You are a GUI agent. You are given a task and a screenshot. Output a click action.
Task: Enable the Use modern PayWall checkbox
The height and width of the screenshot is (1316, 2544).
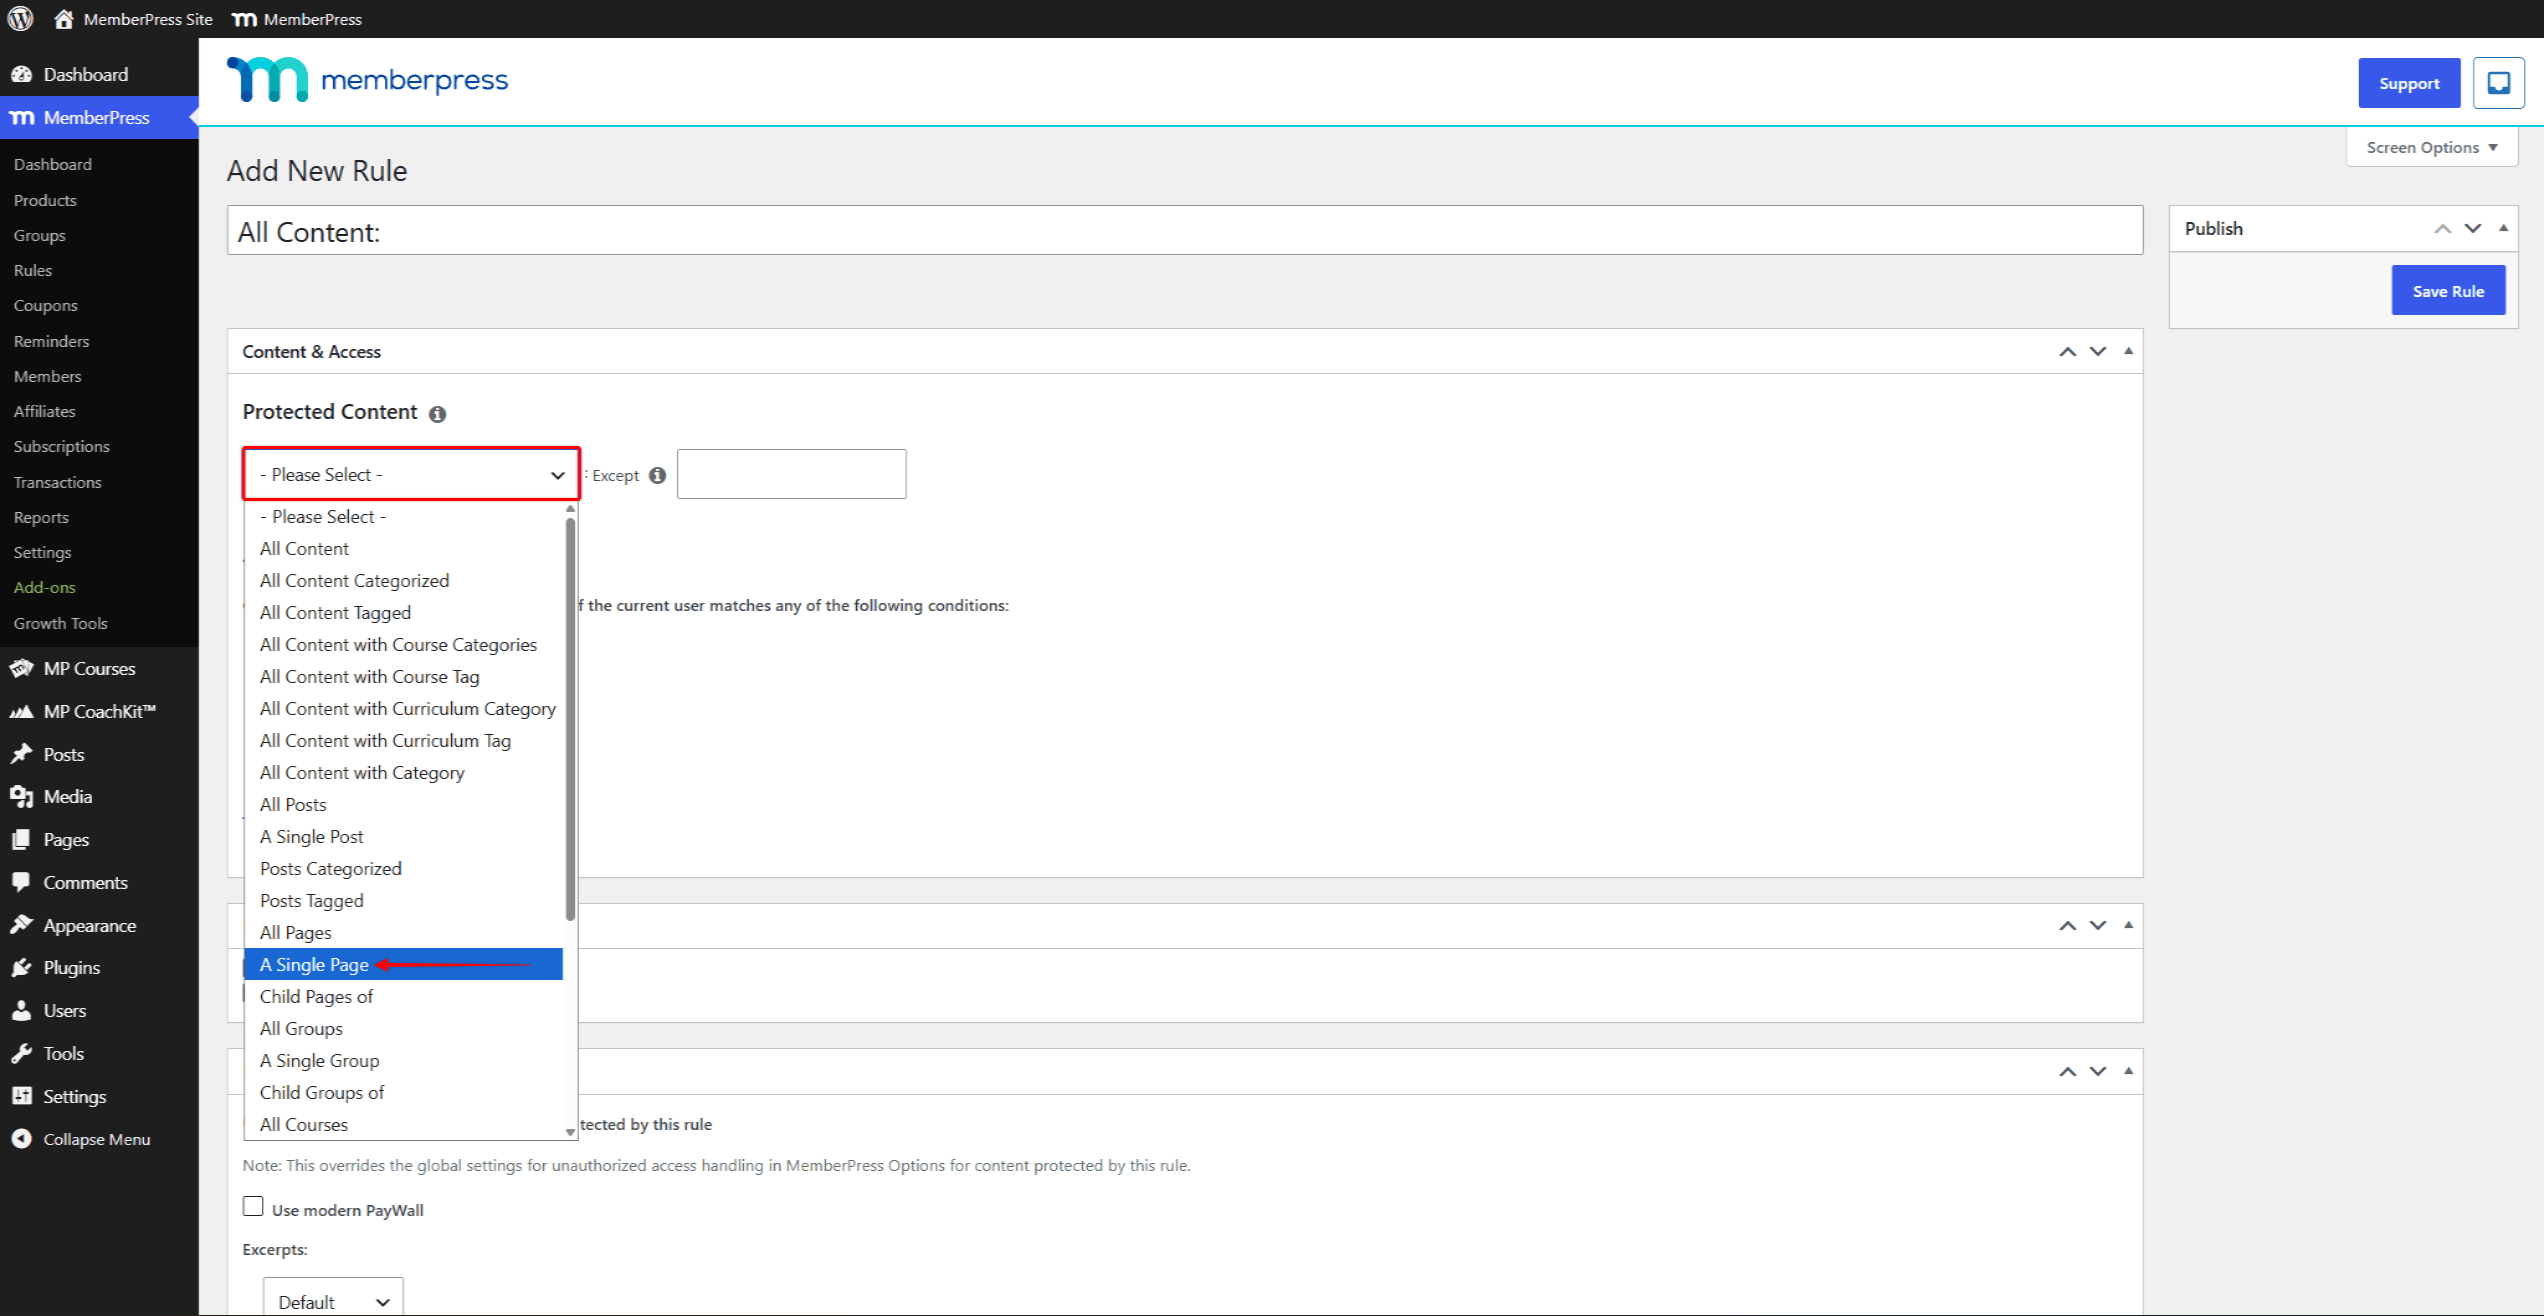[253, 1207]
